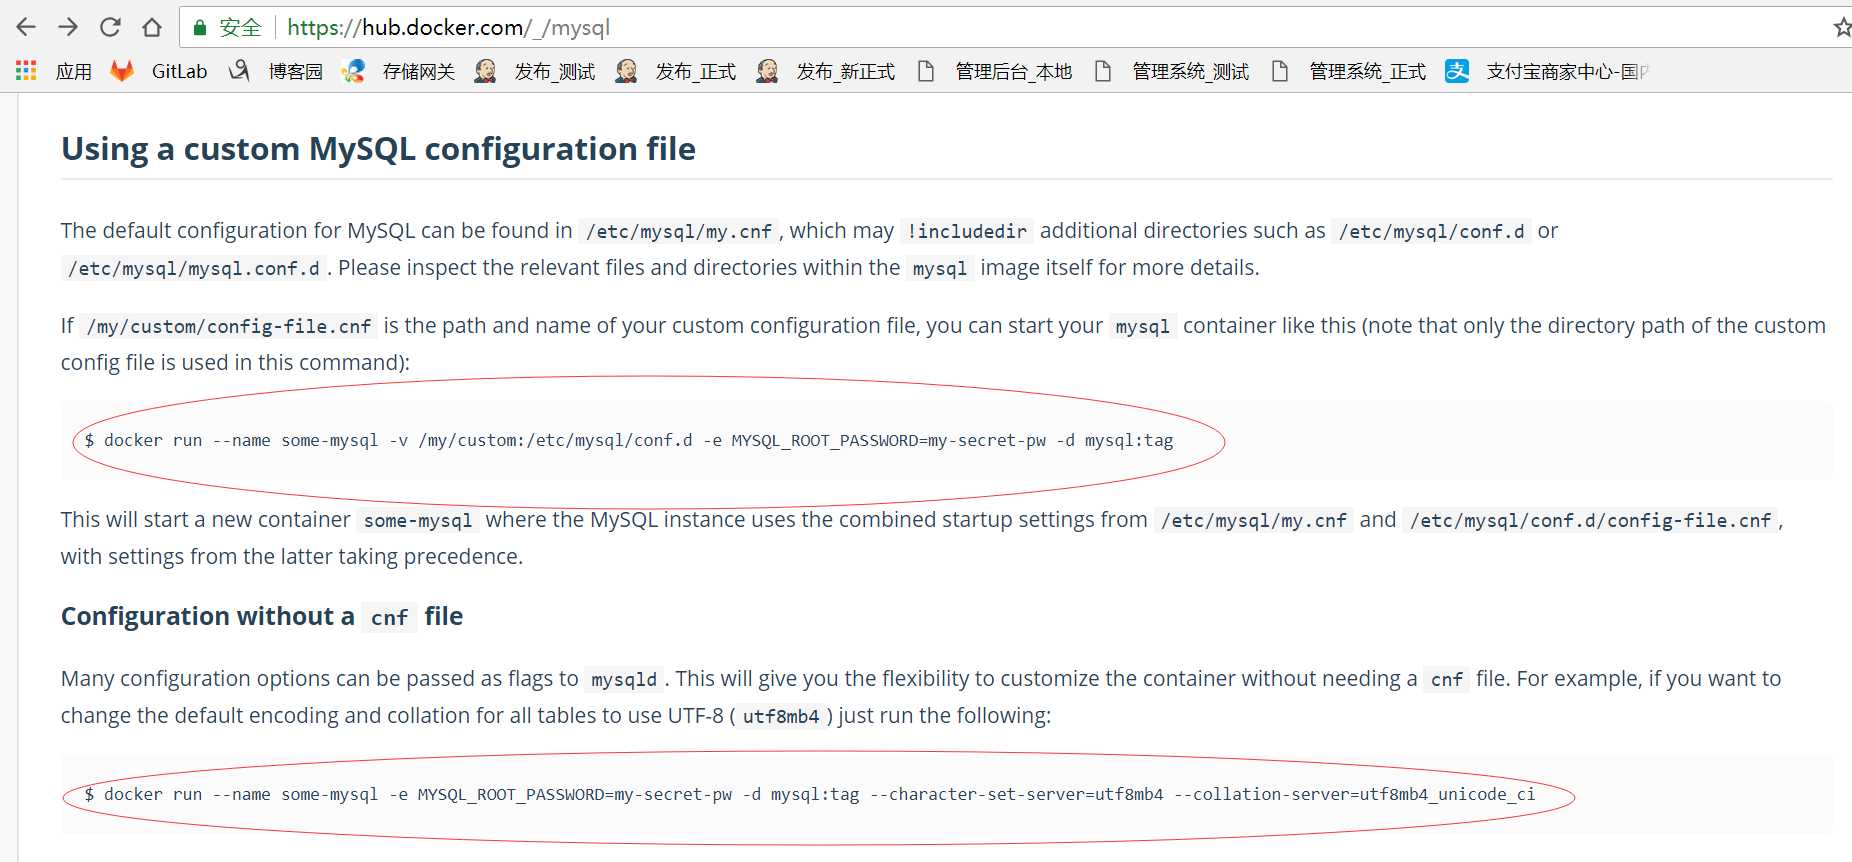Click the green secure padlock icon
1852x862 pixels.
tap(200, 27)
